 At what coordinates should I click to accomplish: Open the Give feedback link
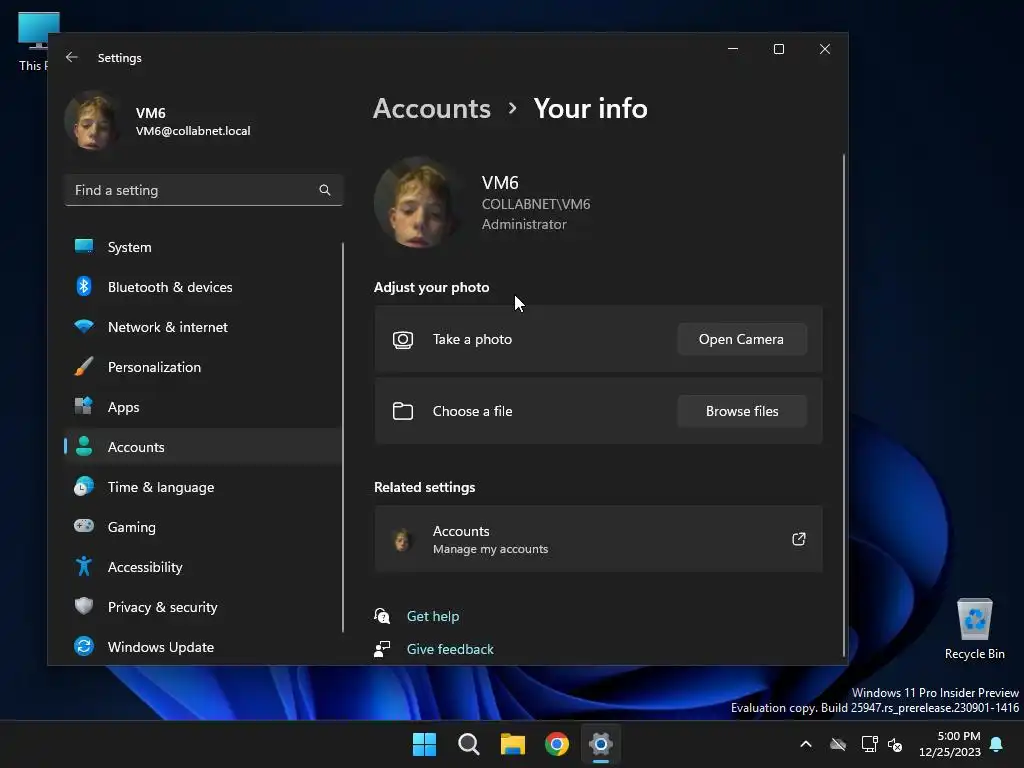coord(450,648)
